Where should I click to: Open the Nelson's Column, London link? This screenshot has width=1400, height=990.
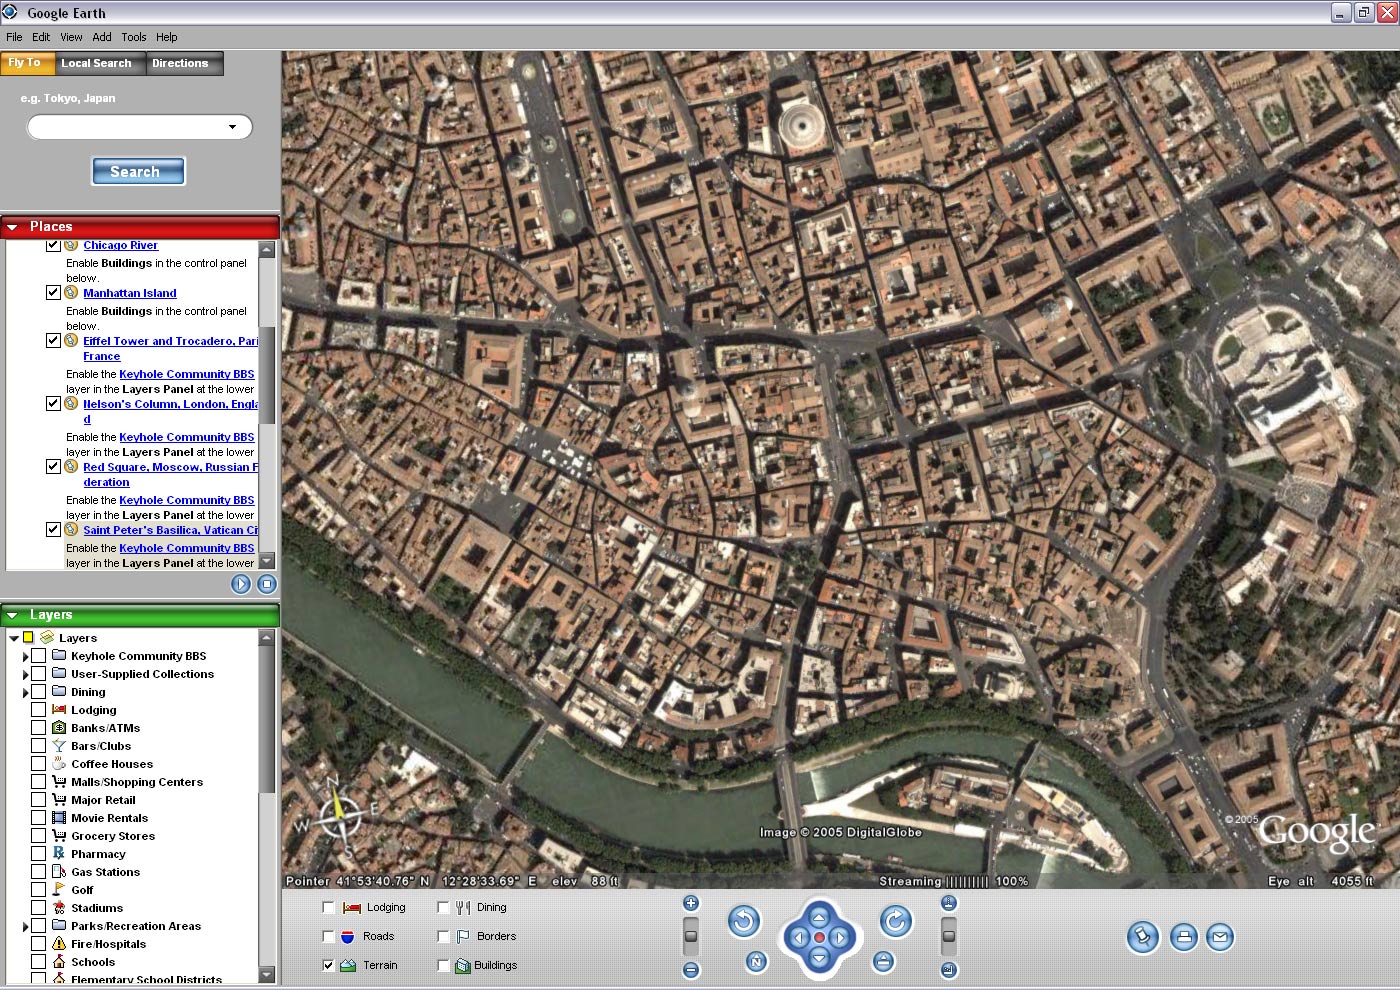170,411
